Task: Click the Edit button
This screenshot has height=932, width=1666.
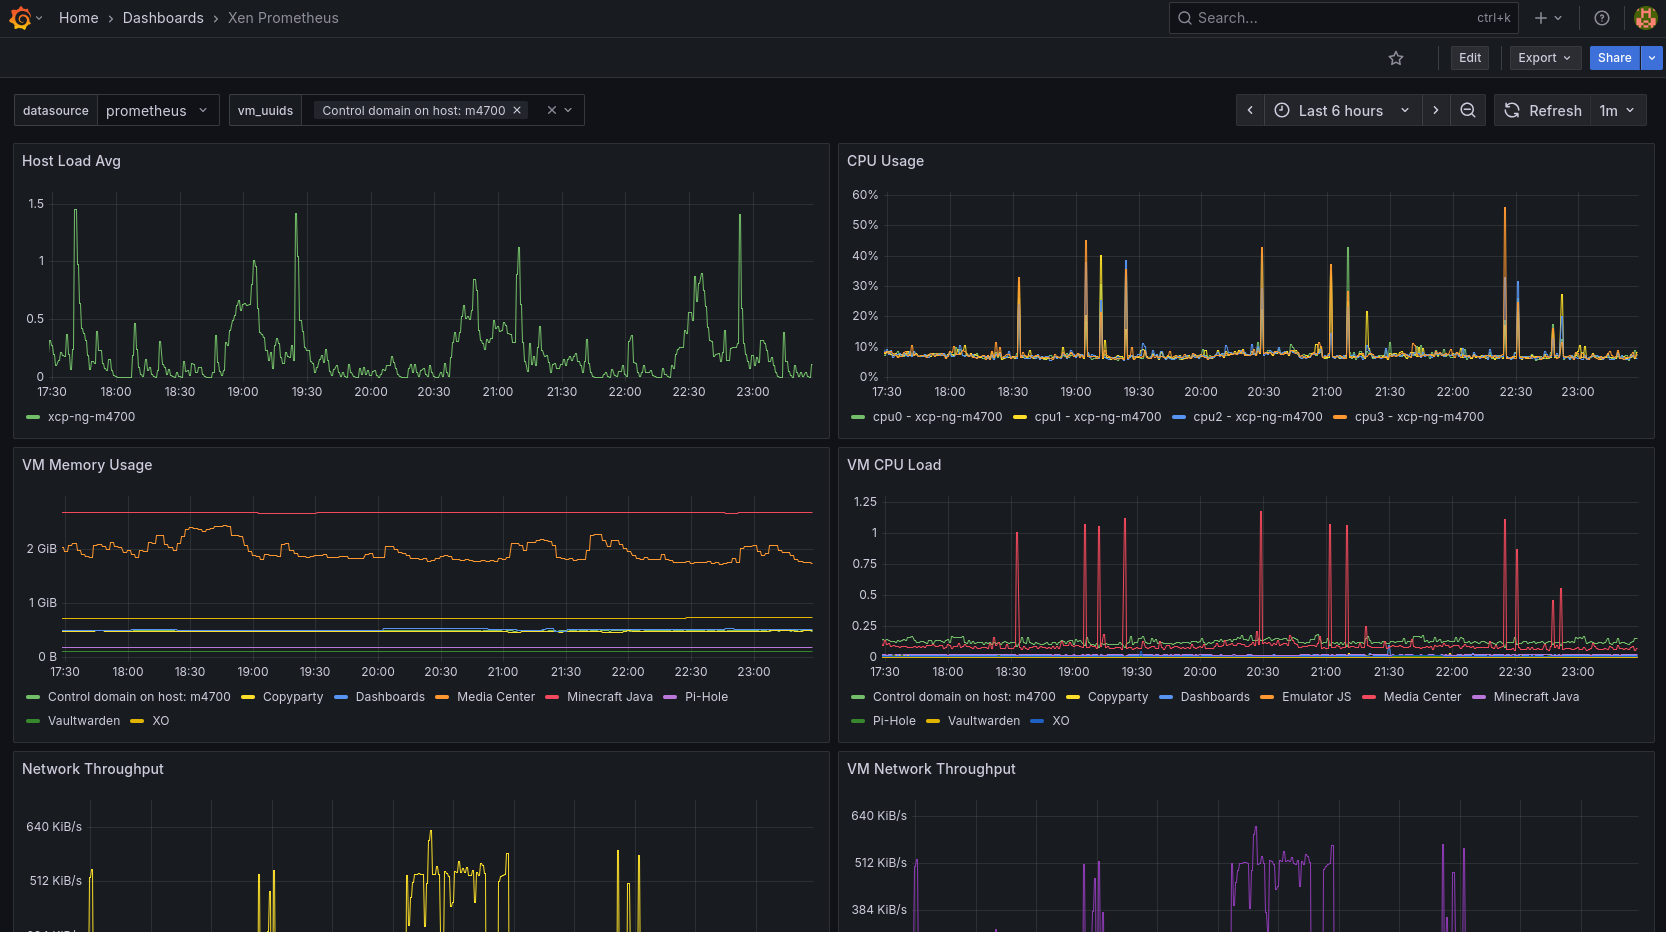Action: click(1469, 58)
